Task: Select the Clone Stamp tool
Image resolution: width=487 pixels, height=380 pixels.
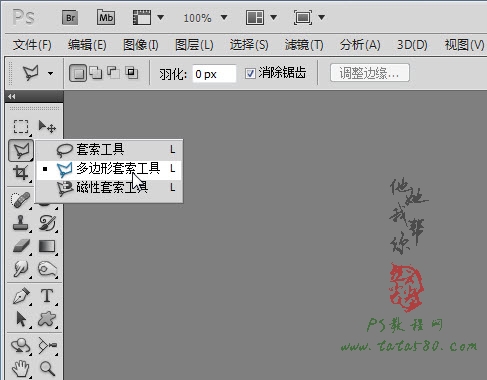Action: click(21, 223)
